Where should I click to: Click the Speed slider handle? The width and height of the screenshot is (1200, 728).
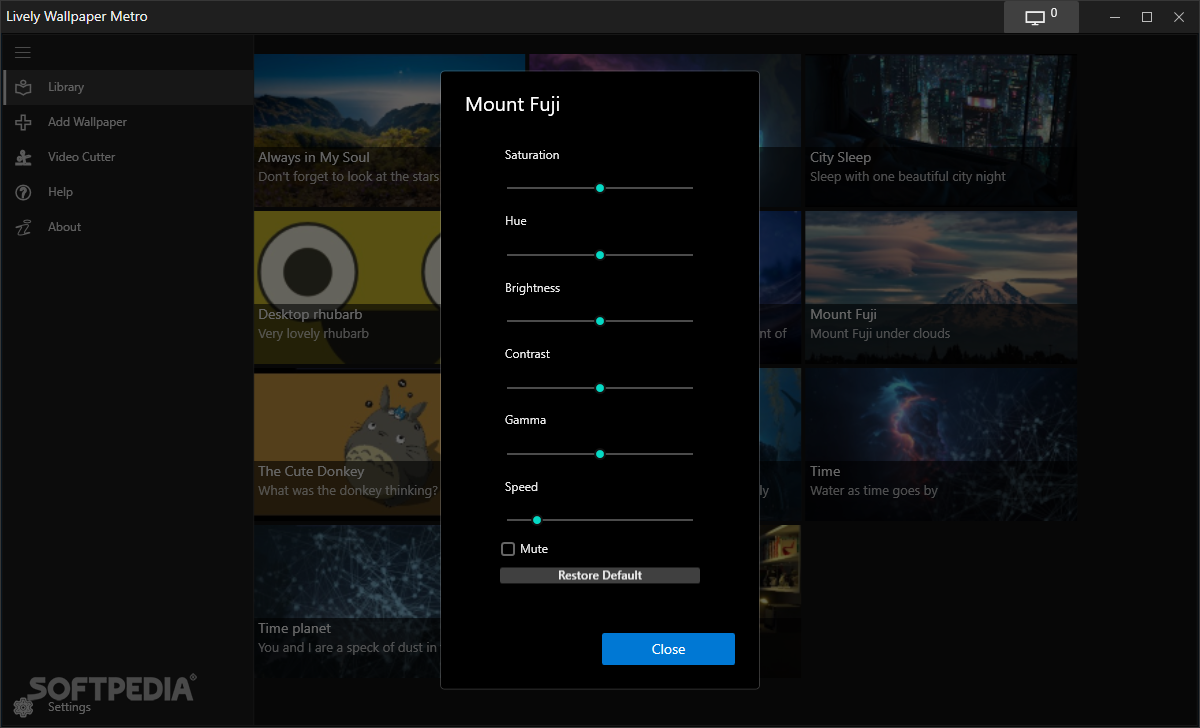pos(537,520)
